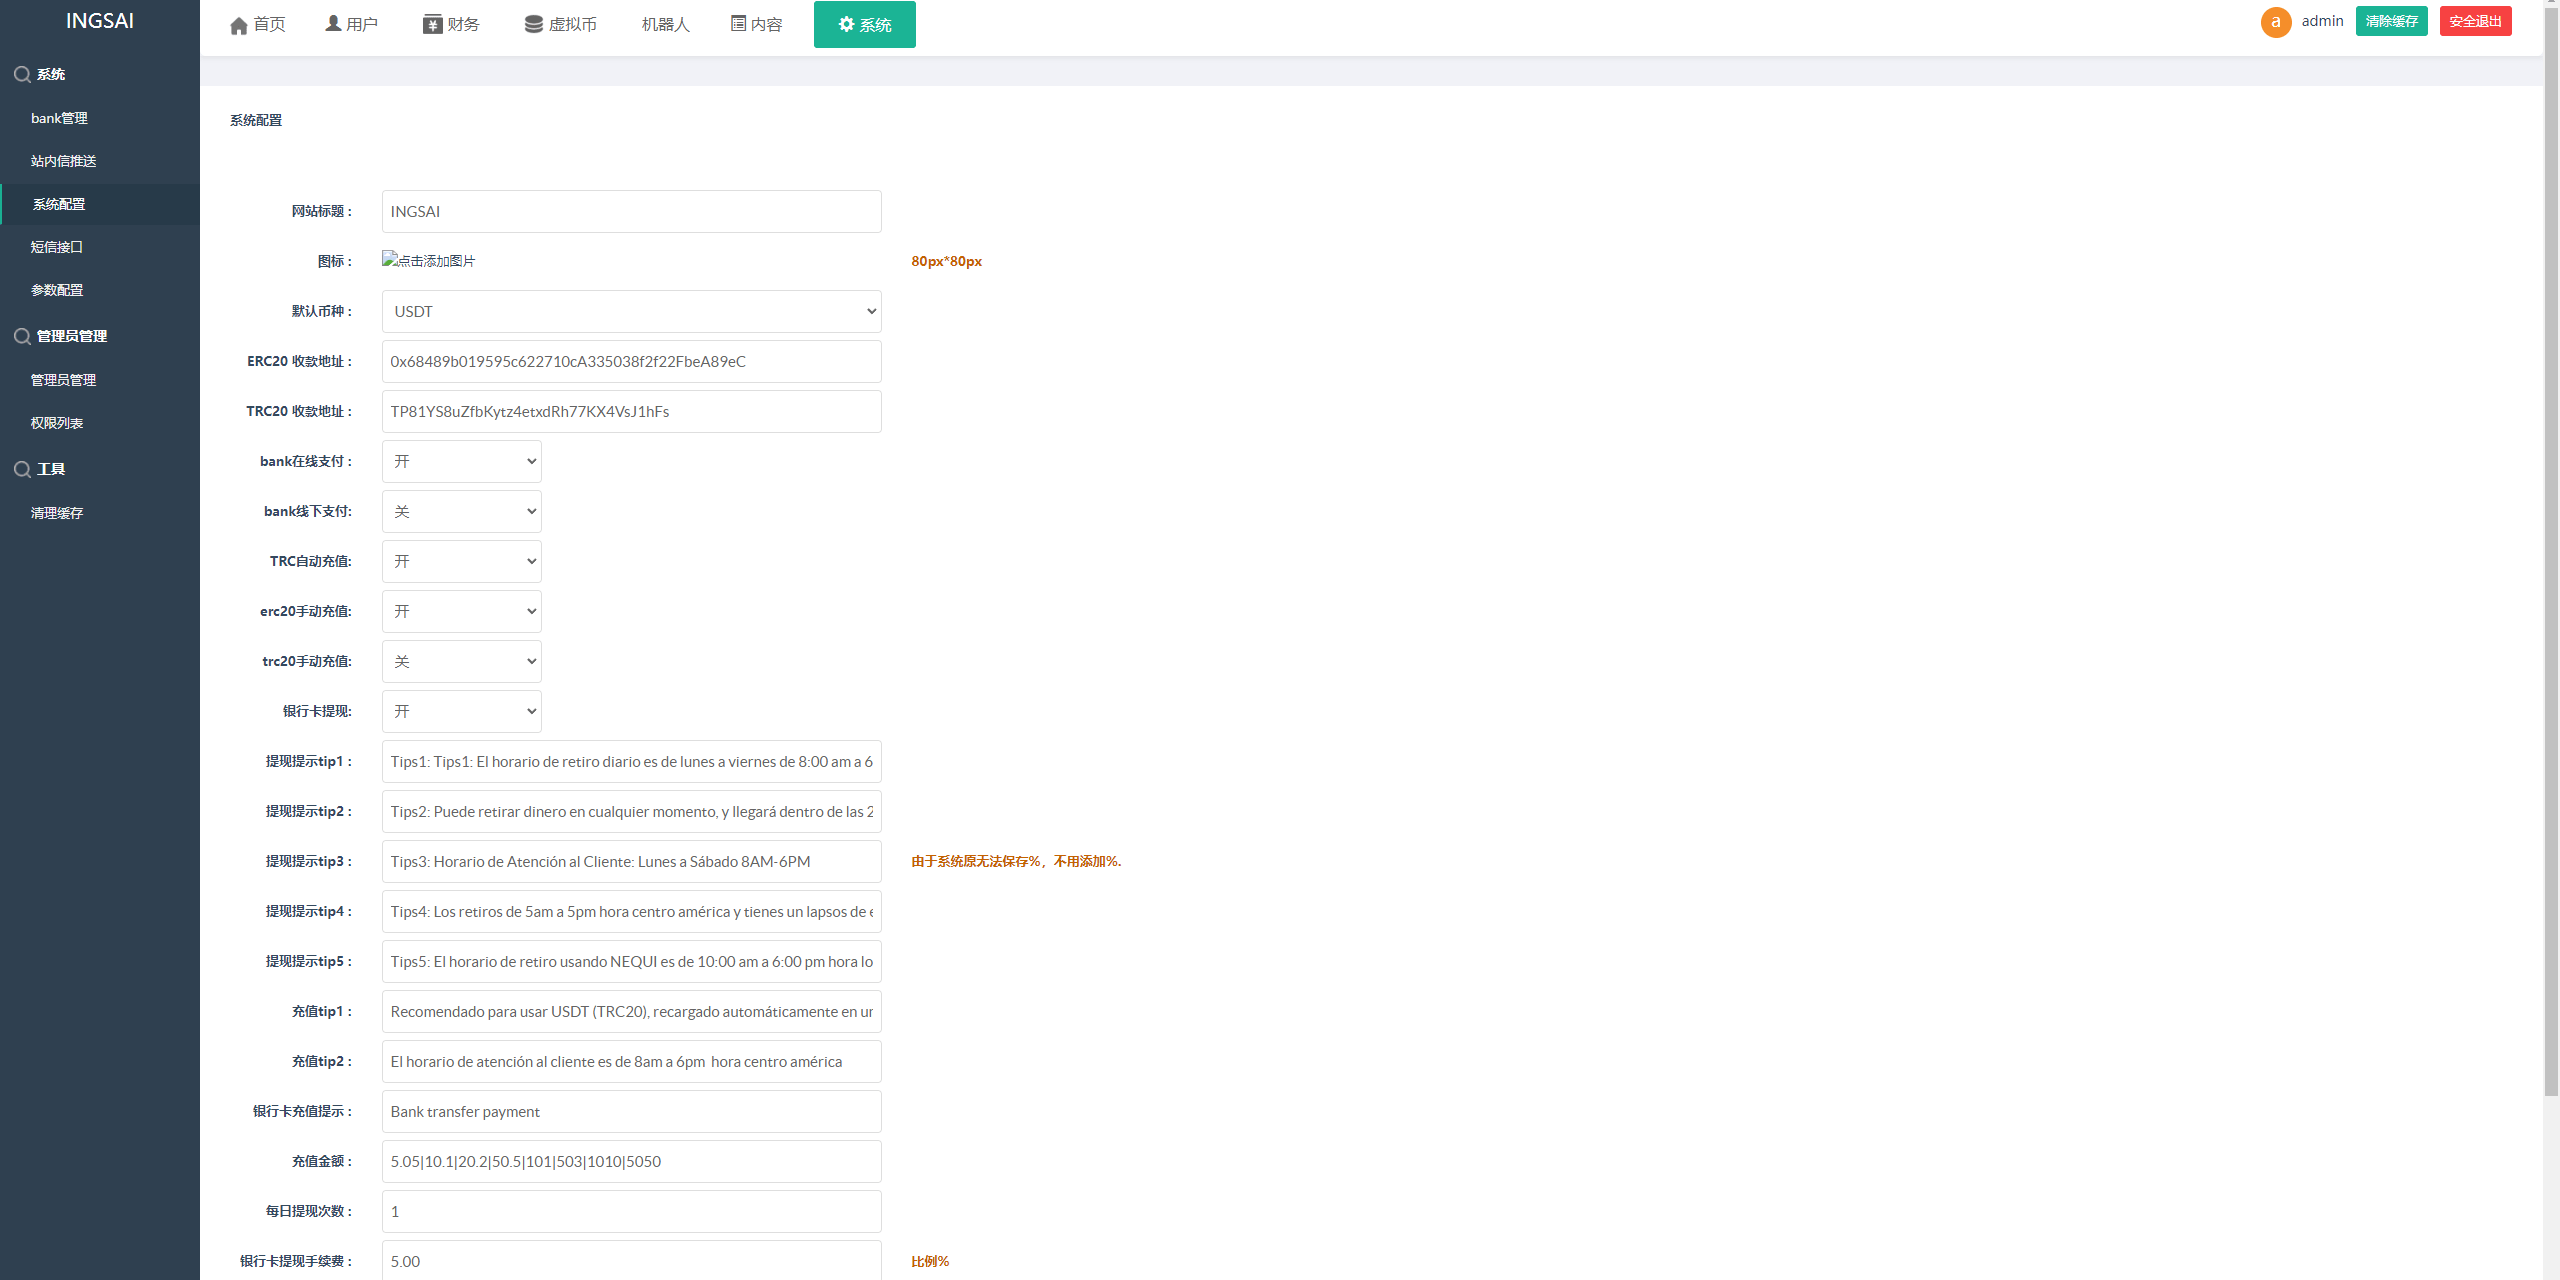Click the gear icon on system tab
Viewport: 2560px width, 1280px height.
846,24
